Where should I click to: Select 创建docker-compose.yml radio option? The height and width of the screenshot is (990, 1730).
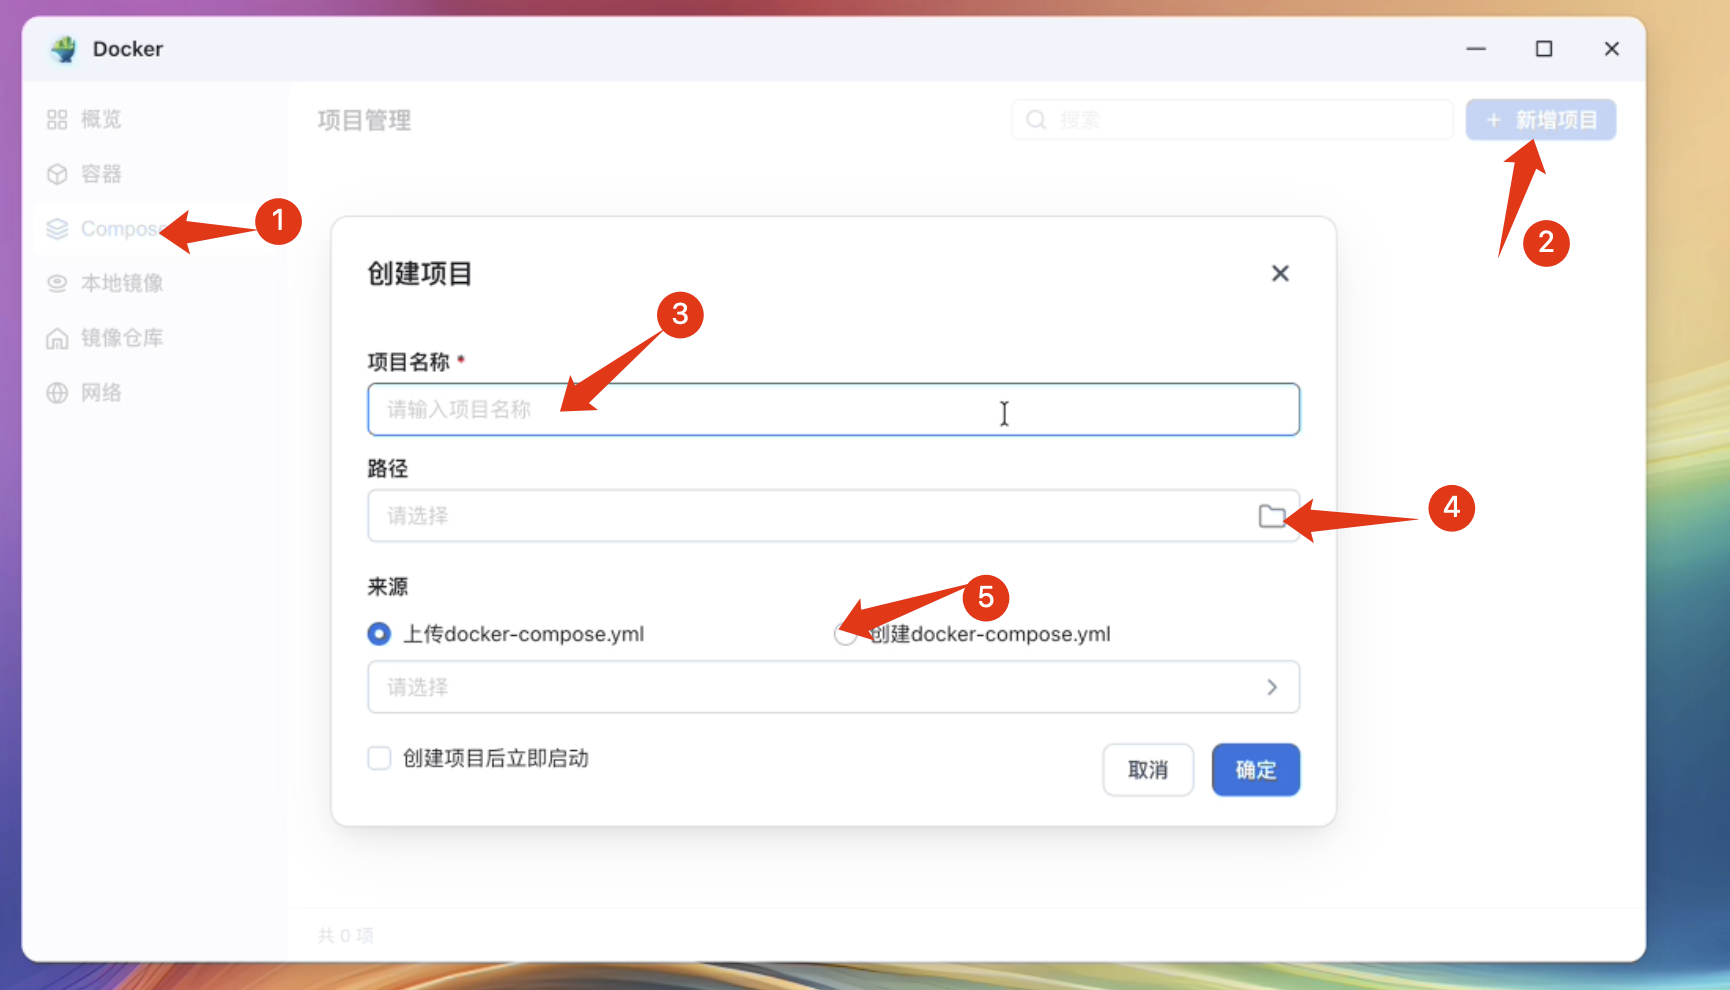click(x=846, y=635)
